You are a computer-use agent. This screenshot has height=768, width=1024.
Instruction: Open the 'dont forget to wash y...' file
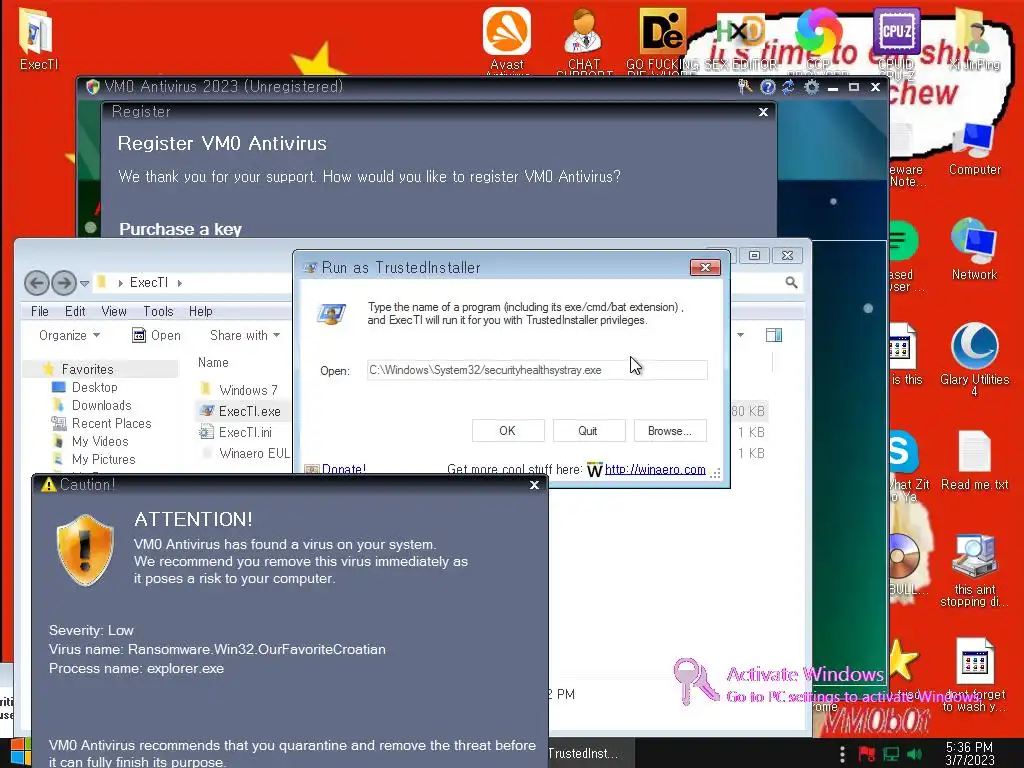974,675
